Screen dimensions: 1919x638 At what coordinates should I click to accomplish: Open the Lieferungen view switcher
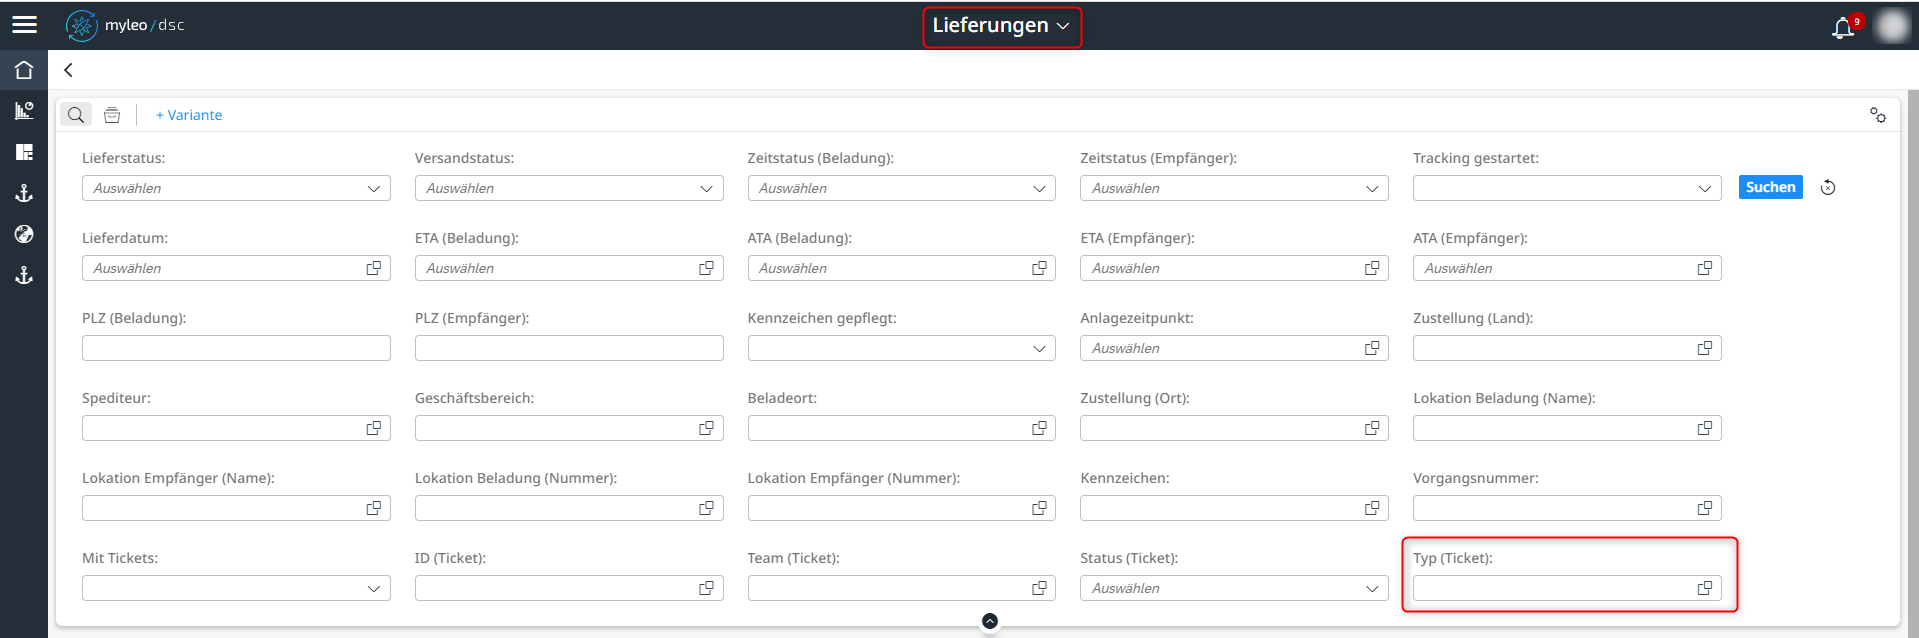coord(1001,26)
